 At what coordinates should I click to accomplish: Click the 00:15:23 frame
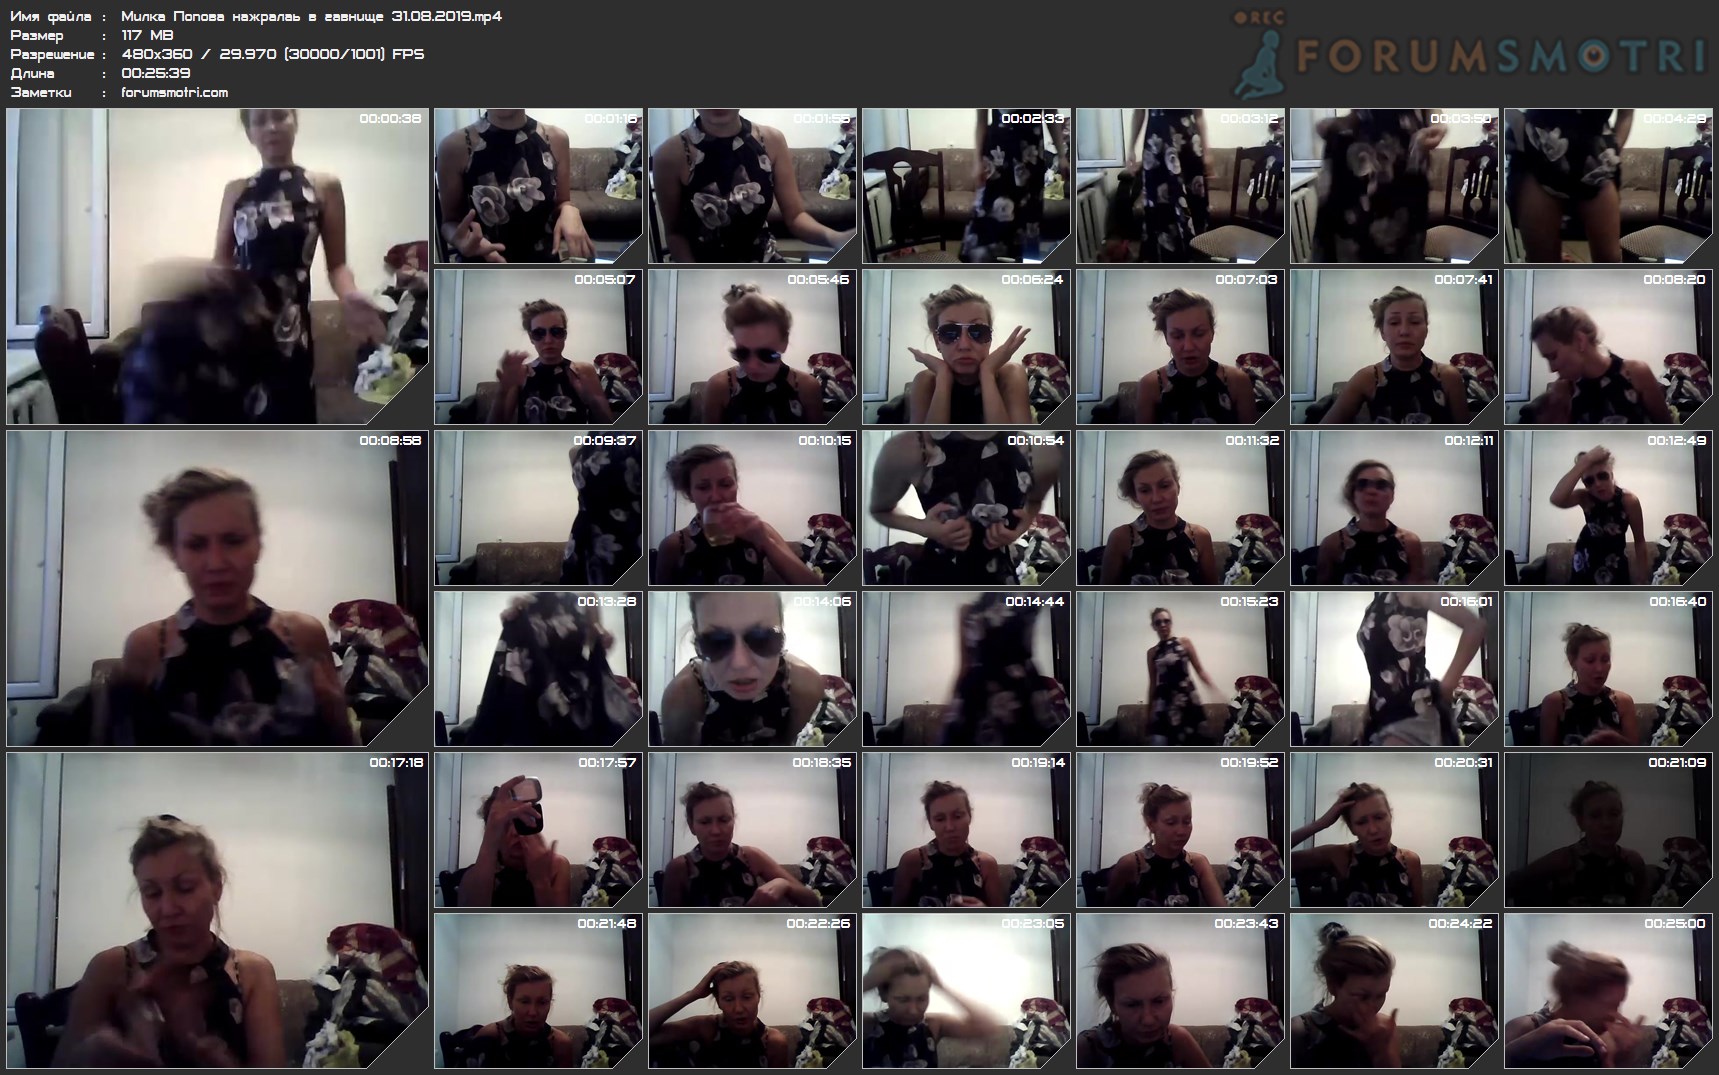1180,669
